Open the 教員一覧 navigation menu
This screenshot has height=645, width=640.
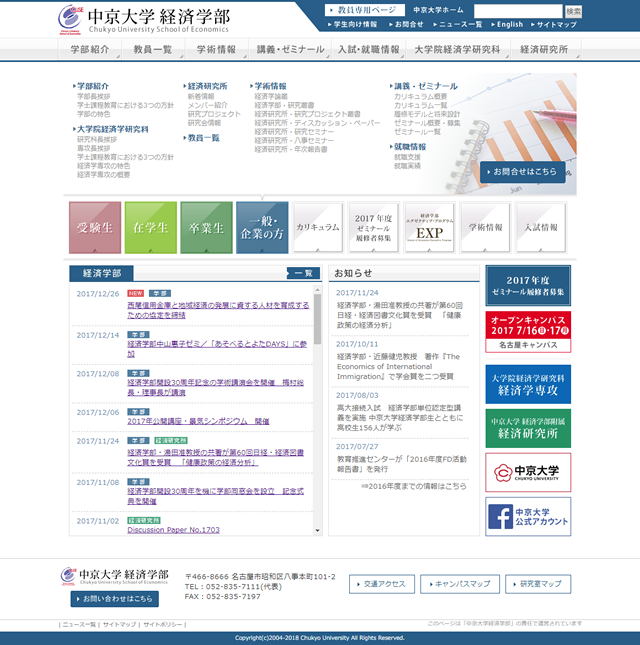[x=153, y=49]
